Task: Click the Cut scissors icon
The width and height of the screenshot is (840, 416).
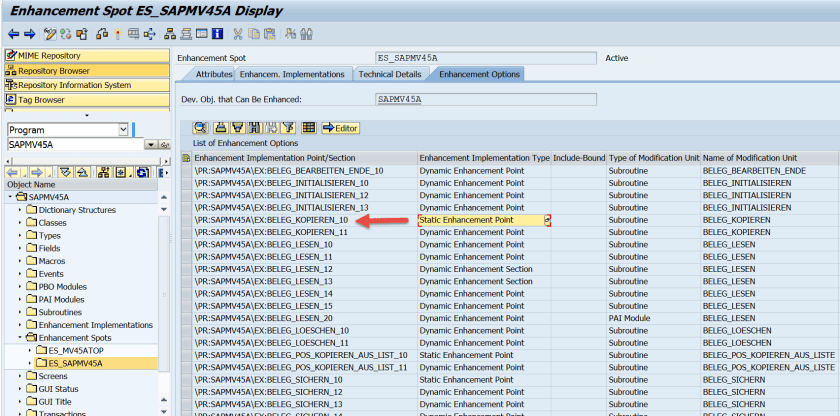Action: 238,34
